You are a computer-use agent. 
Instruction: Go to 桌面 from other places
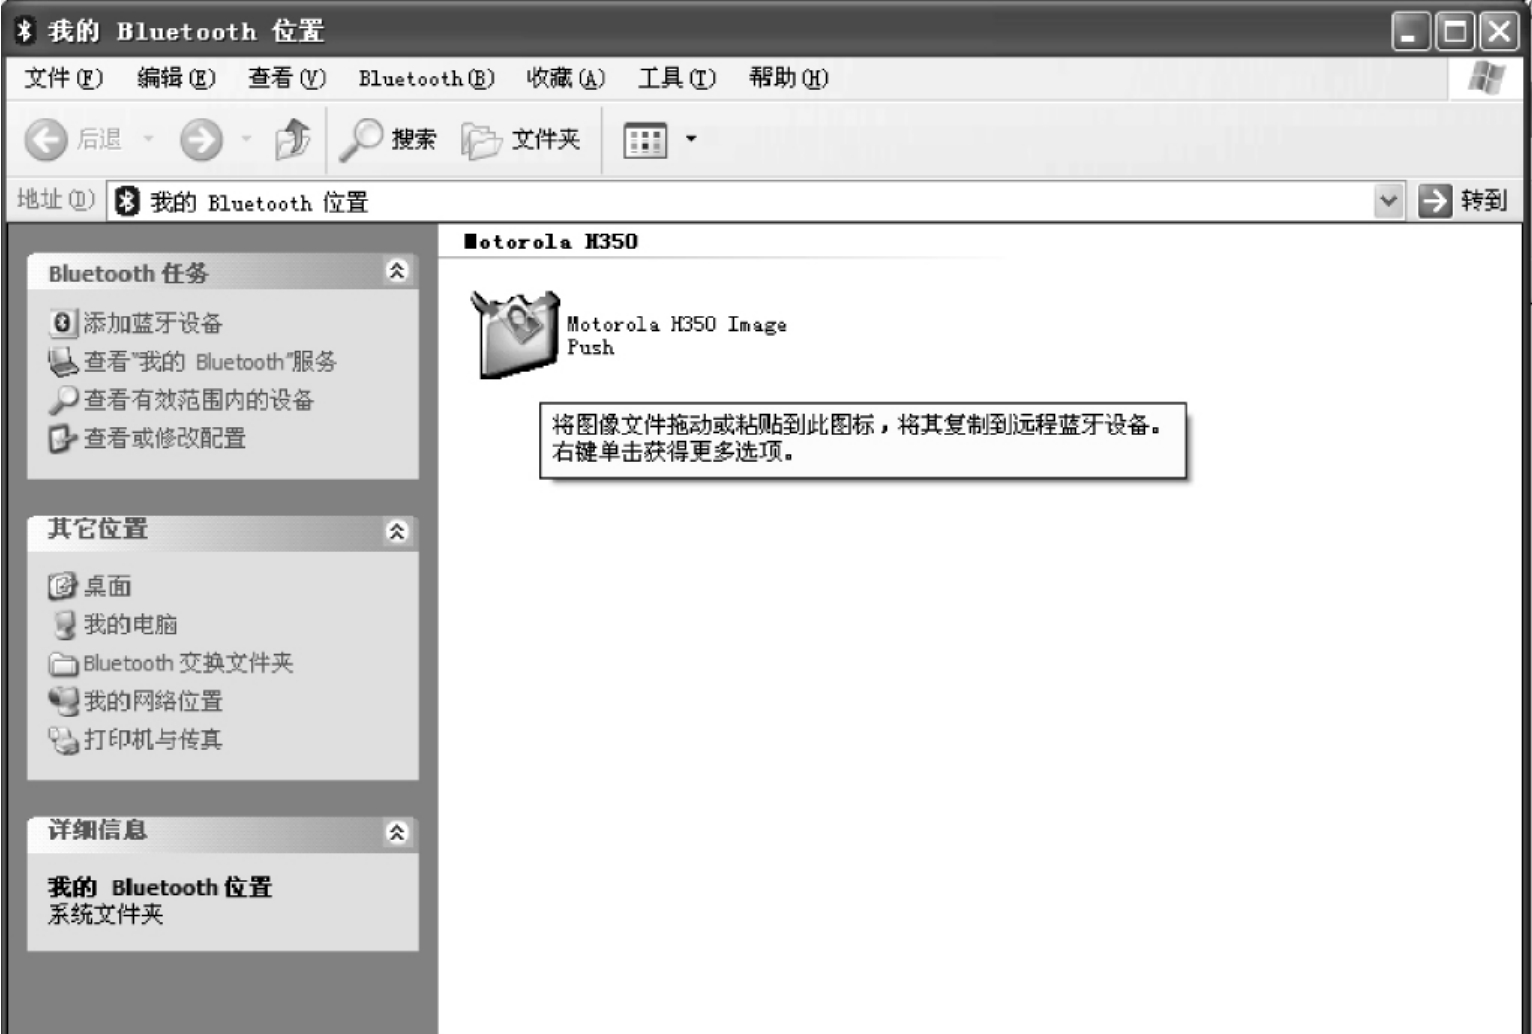tap(108, 586)
